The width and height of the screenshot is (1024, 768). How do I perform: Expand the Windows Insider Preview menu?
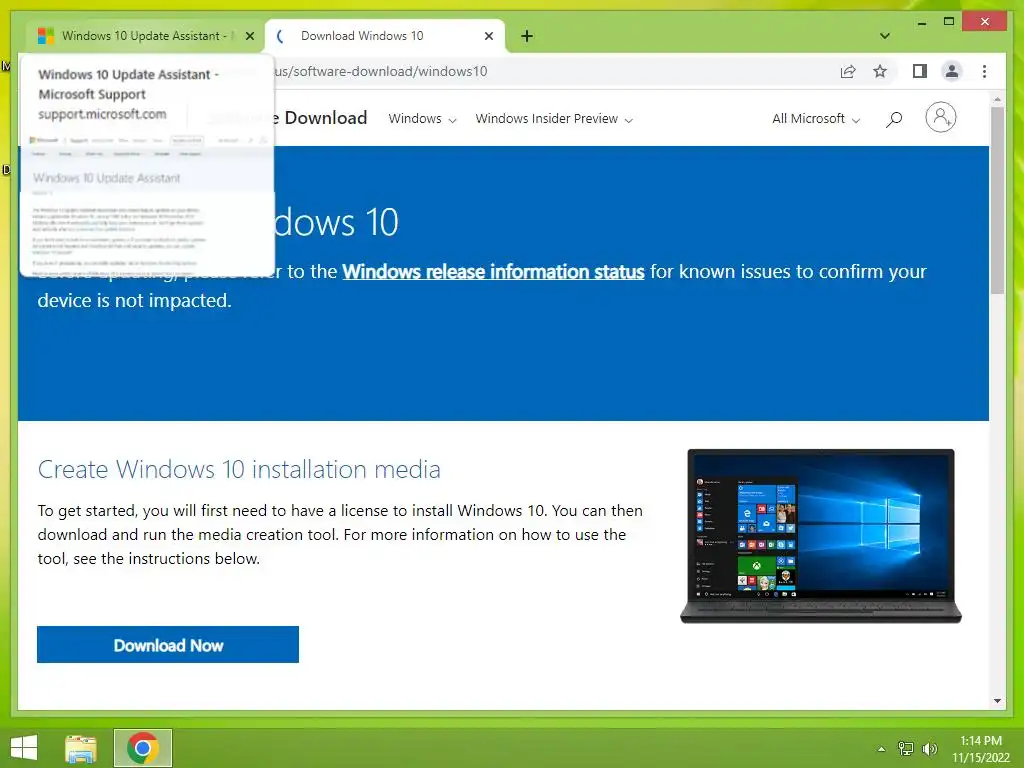click(554, 119)
